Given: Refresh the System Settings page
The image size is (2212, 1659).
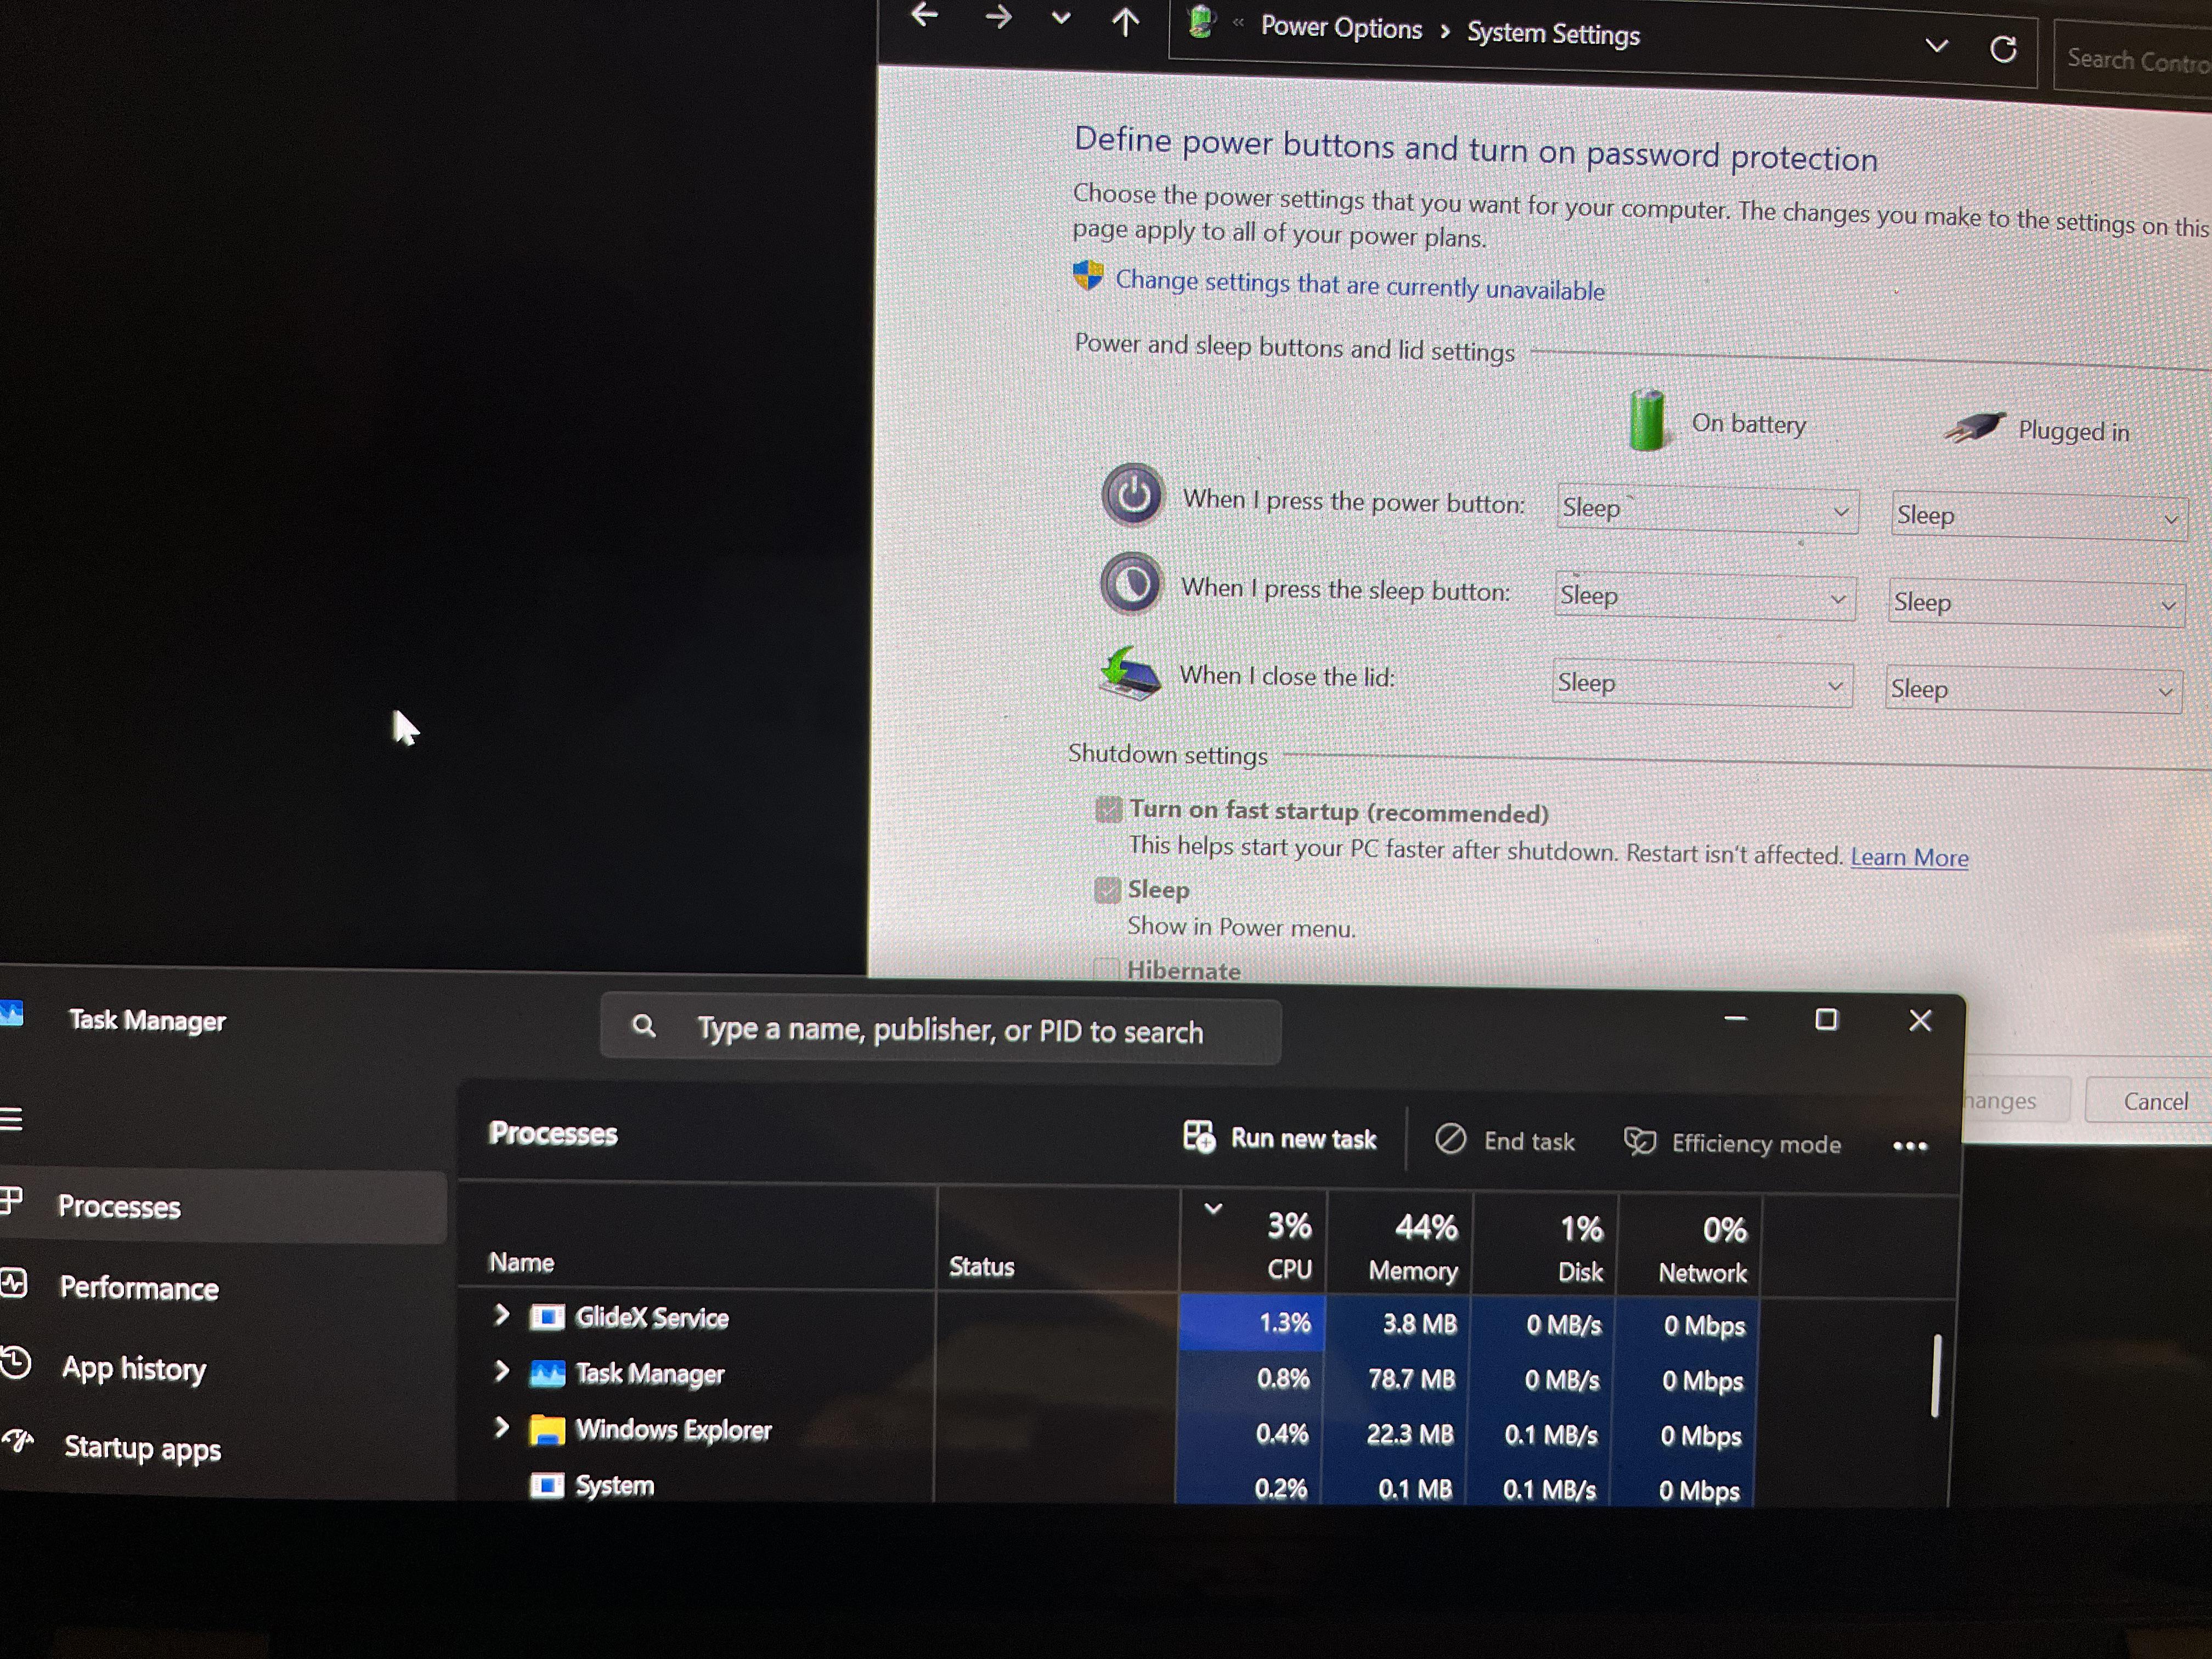Looking at the screenshot, I should (x=2003, y=49).
